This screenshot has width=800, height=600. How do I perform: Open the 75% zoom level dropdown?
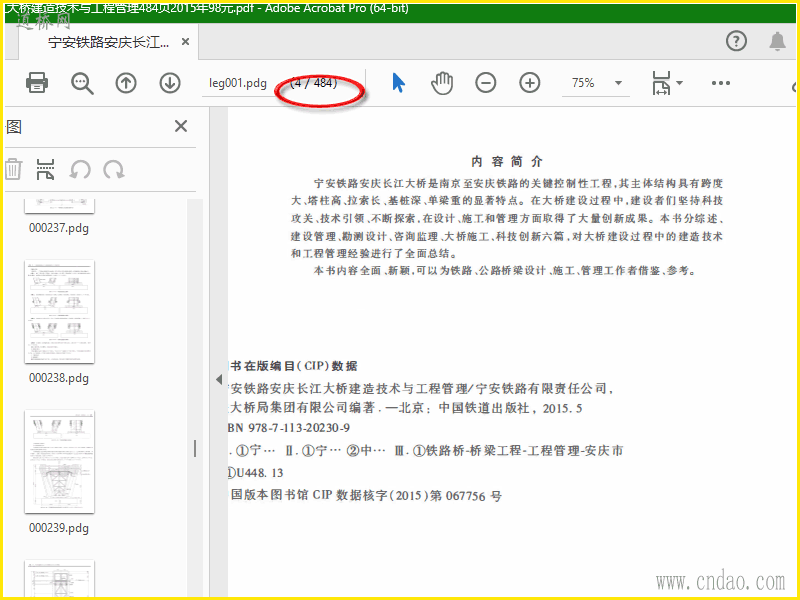618,83
